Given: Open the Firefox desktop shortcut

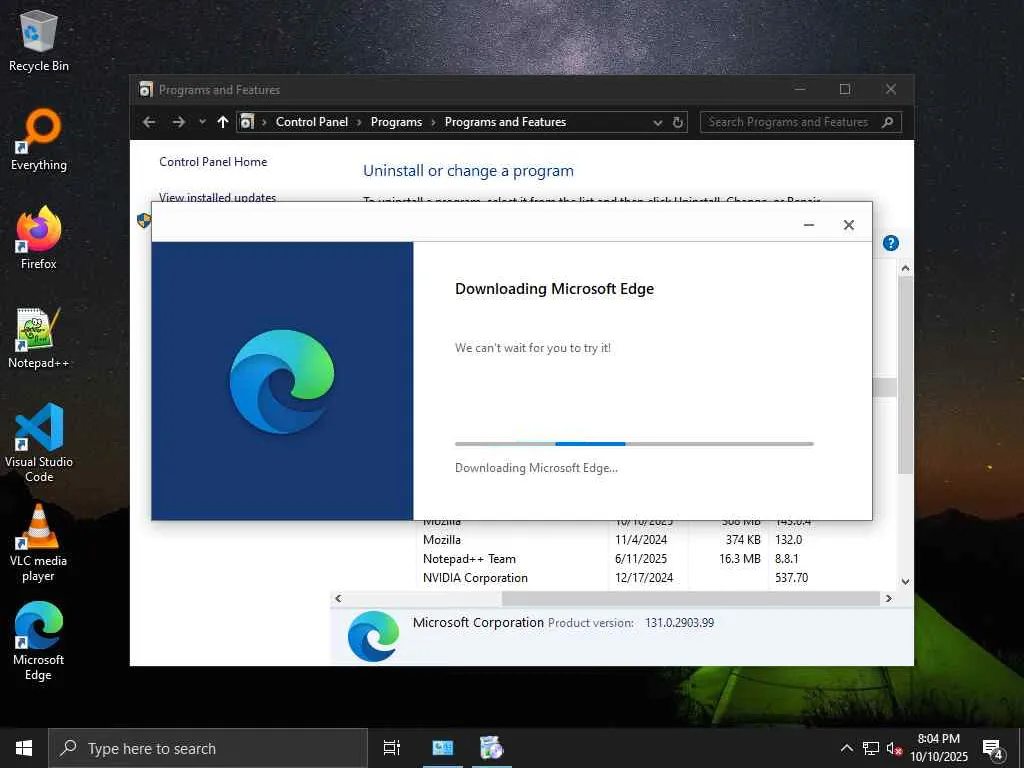Looking at the screenshot, I should tap(39, 238).
